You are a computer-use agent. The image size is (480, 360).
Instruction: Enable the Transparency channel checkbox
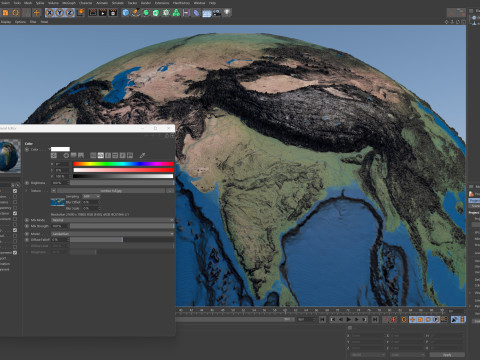coord(15,208)
